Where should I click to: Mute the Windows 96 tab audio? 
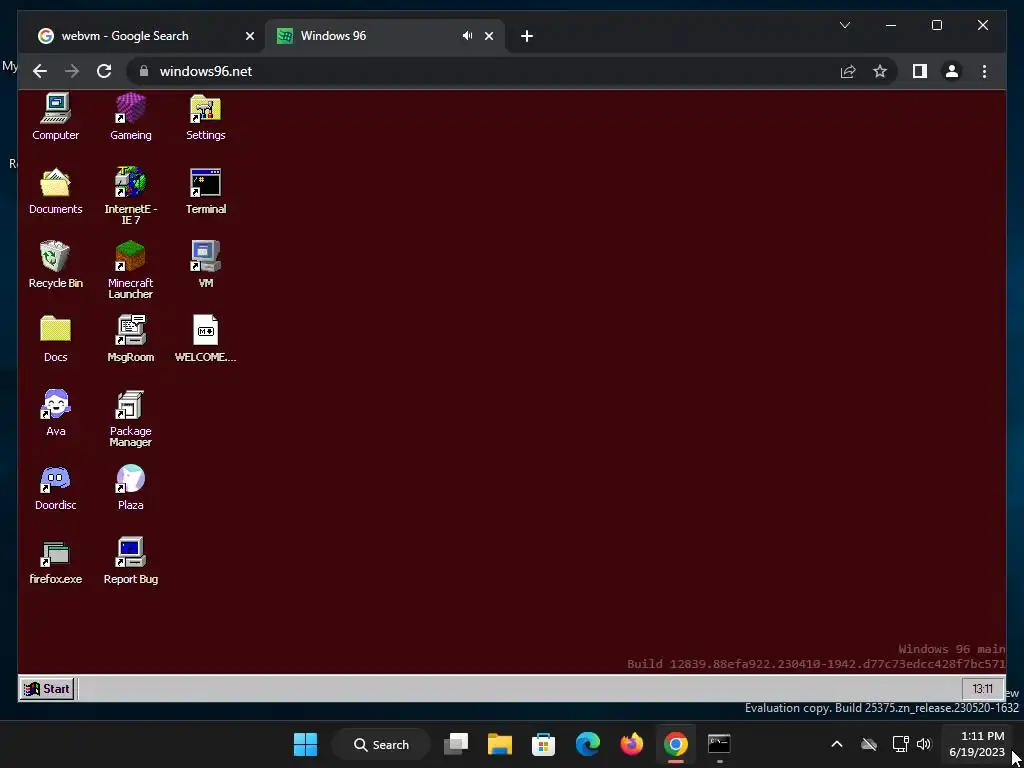coord(467,36)
